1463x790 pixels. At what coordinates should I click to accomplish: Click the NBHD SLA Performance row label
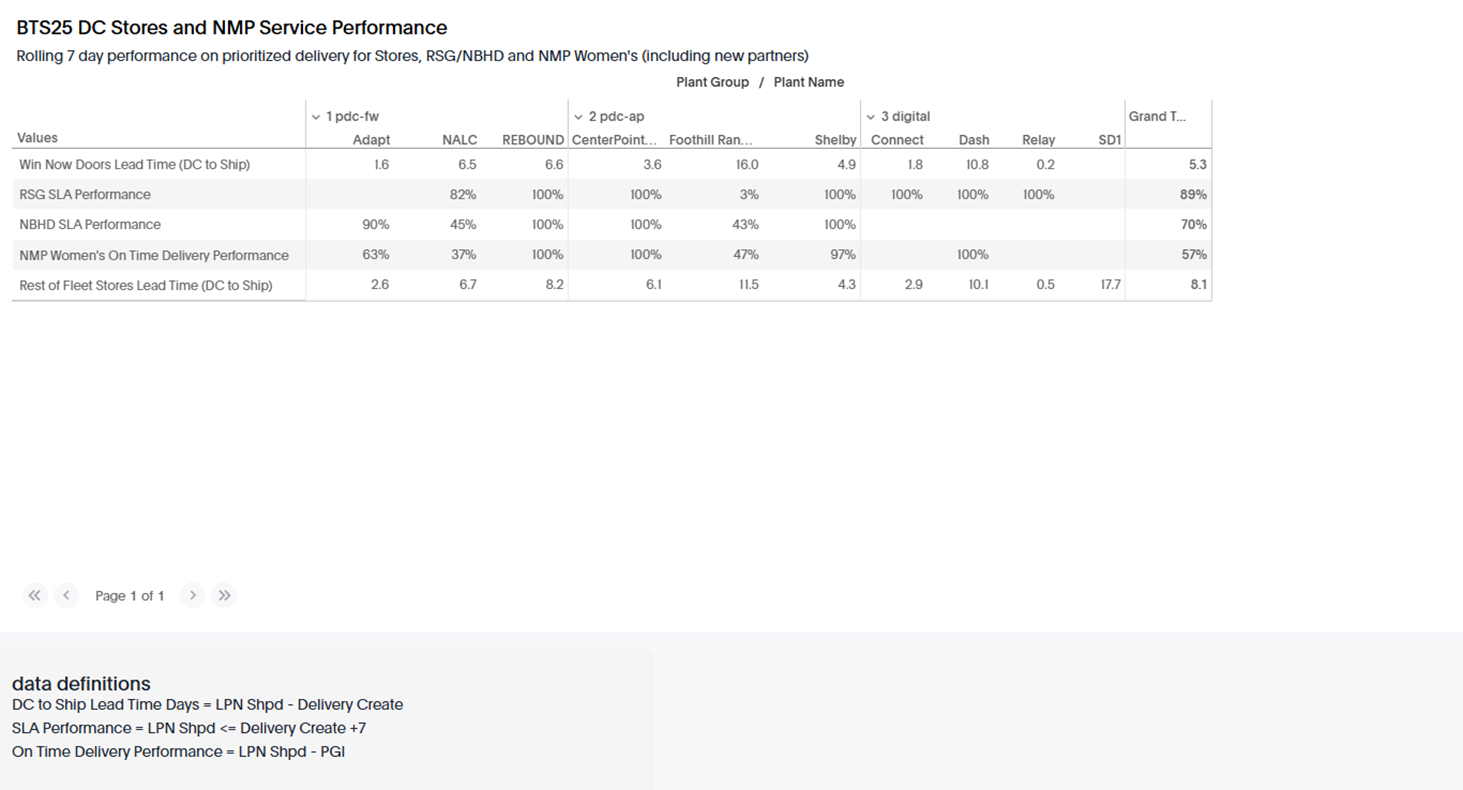click(x=90, y=224)
